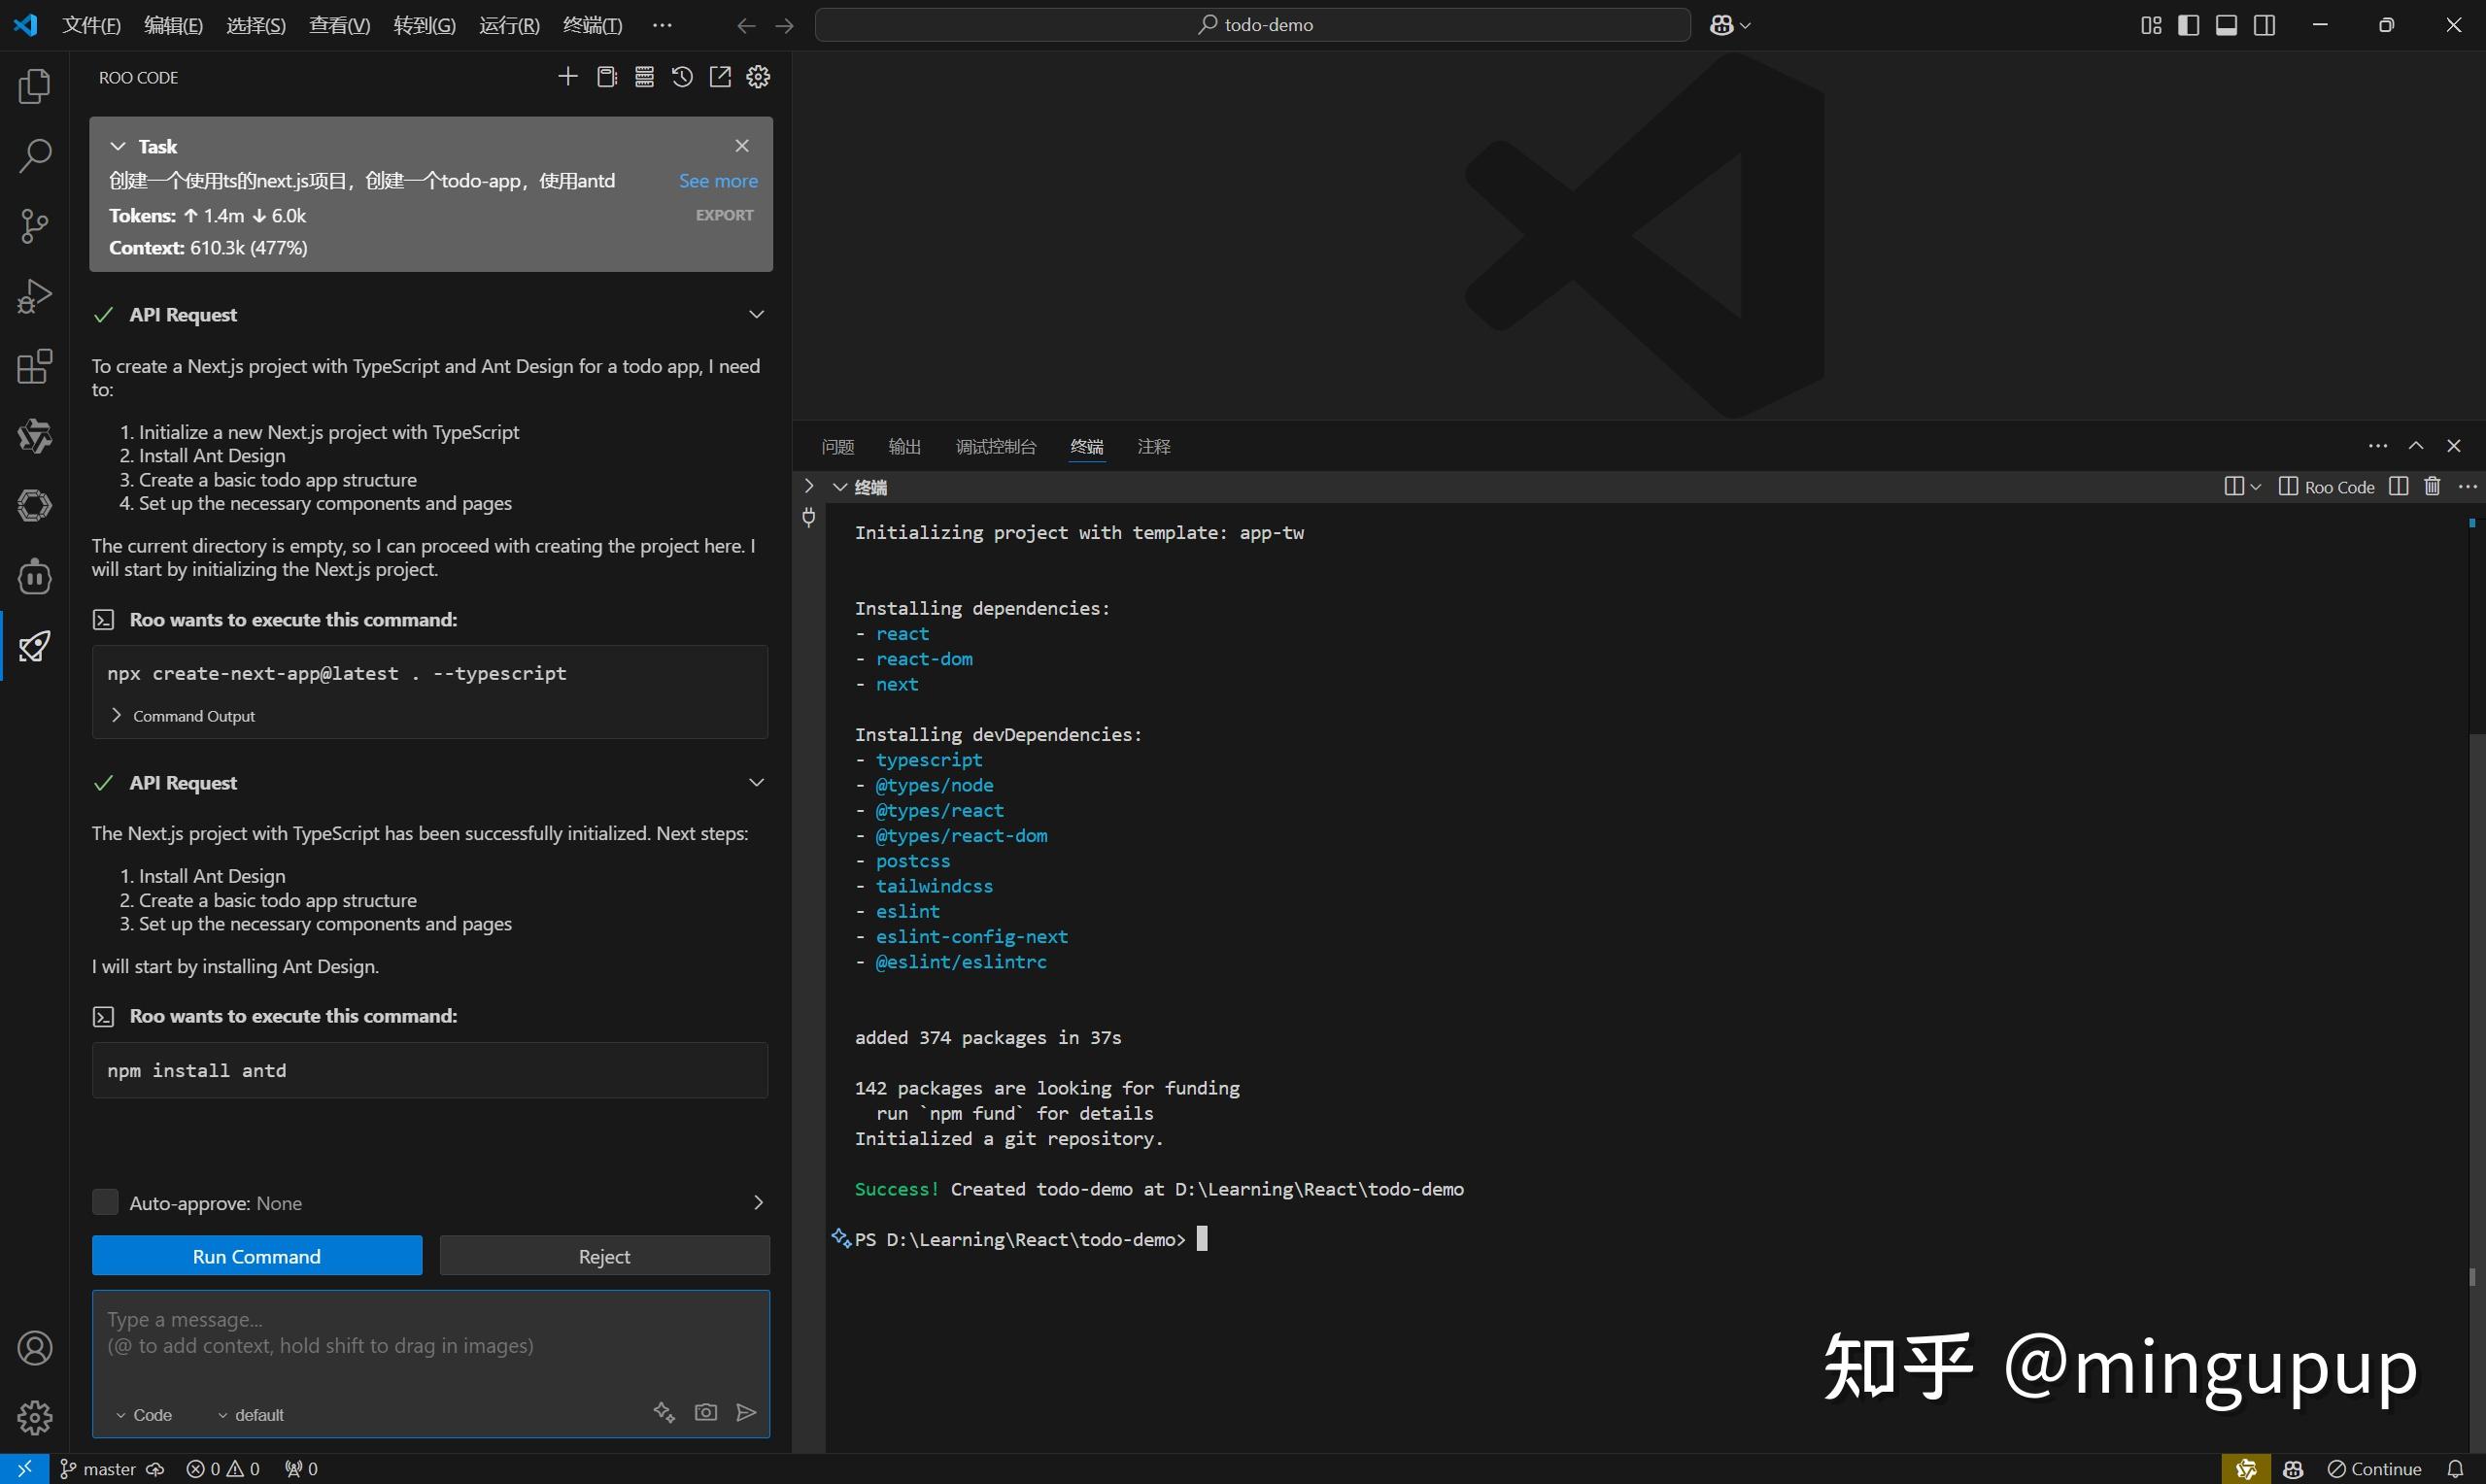Click the master branch in status bar
Screen dimensions: 2486x1484
point(98,1469)
